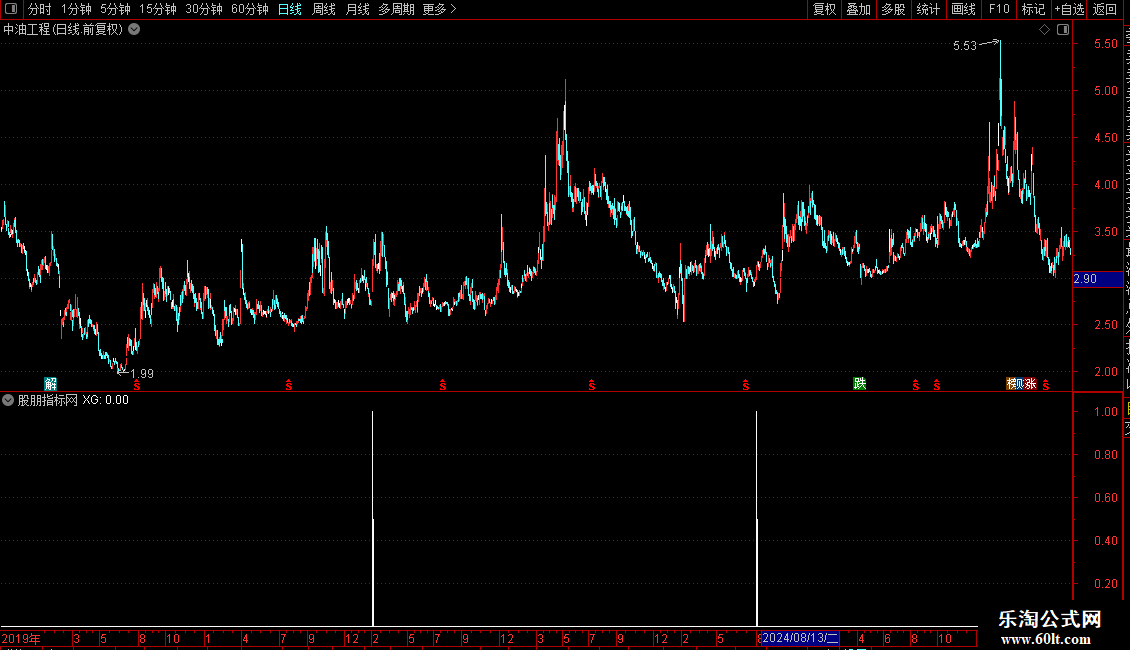
Task: Activate the 画线 drawing tool
Action: point(964,9)
